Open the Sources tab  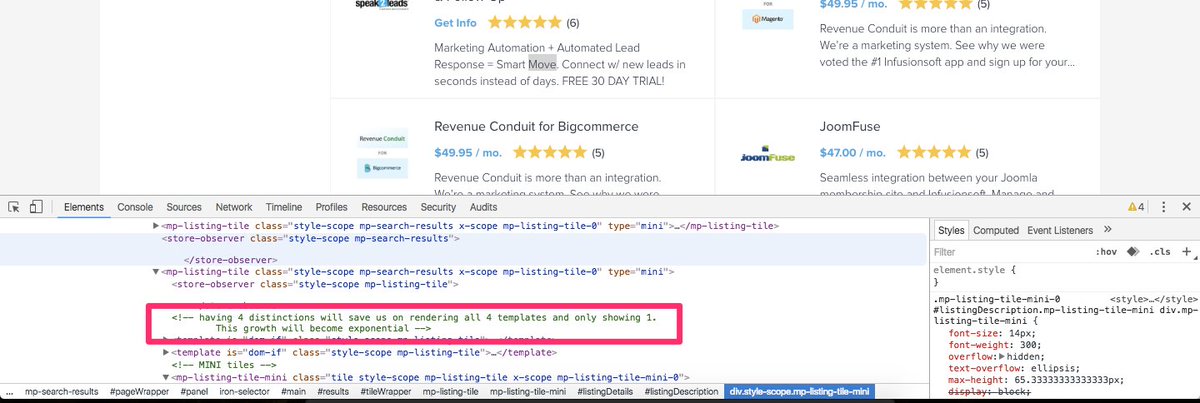click(x=184, y=207)
